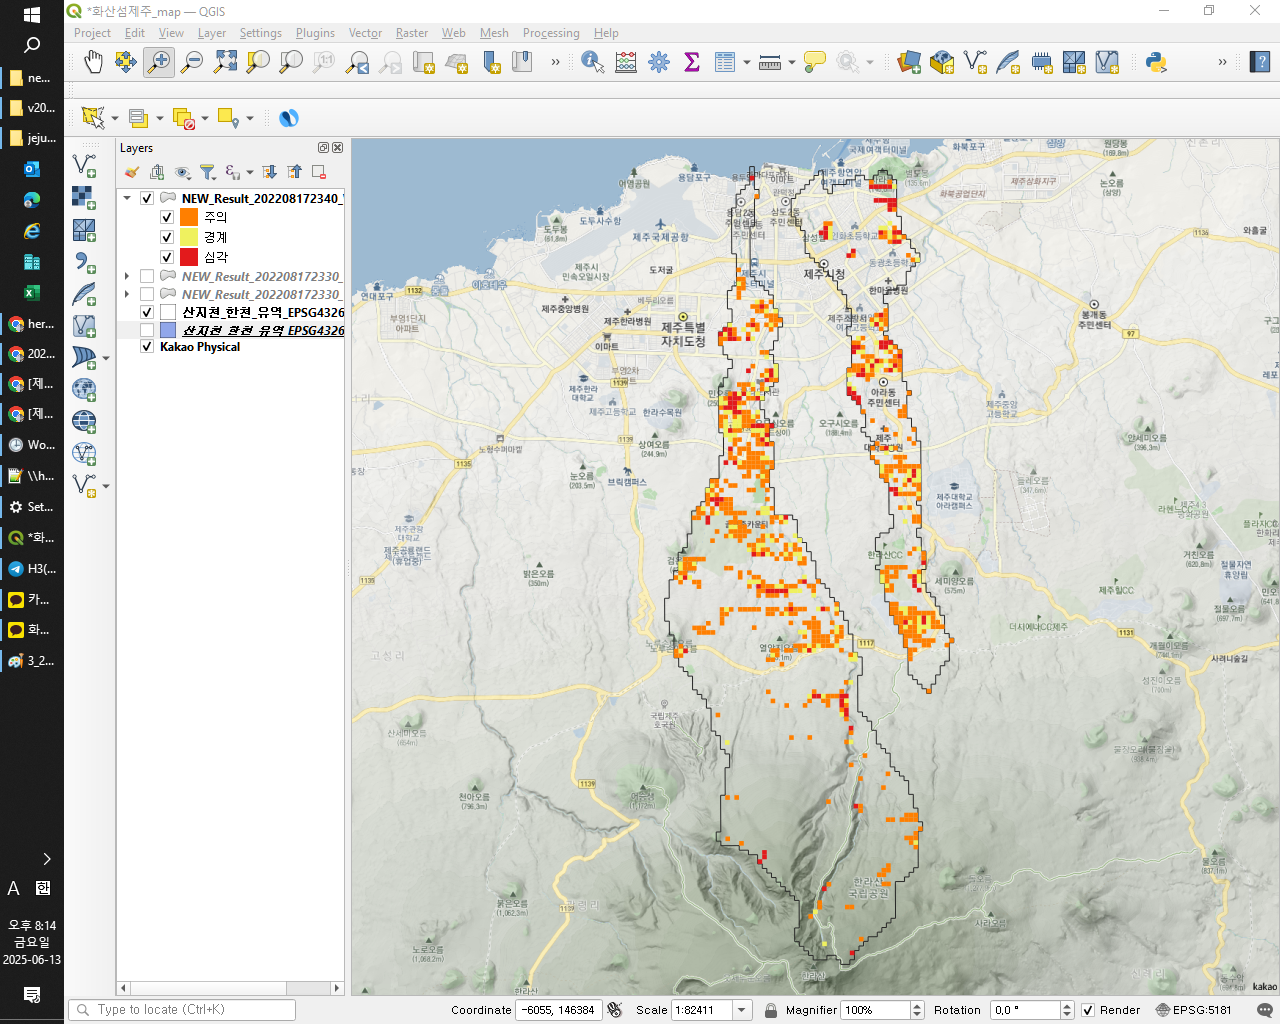This screenshot has width=1280, height=1024.
Task: Open the Processing menu
Action: pyautogui.click(x=550, y=33)
